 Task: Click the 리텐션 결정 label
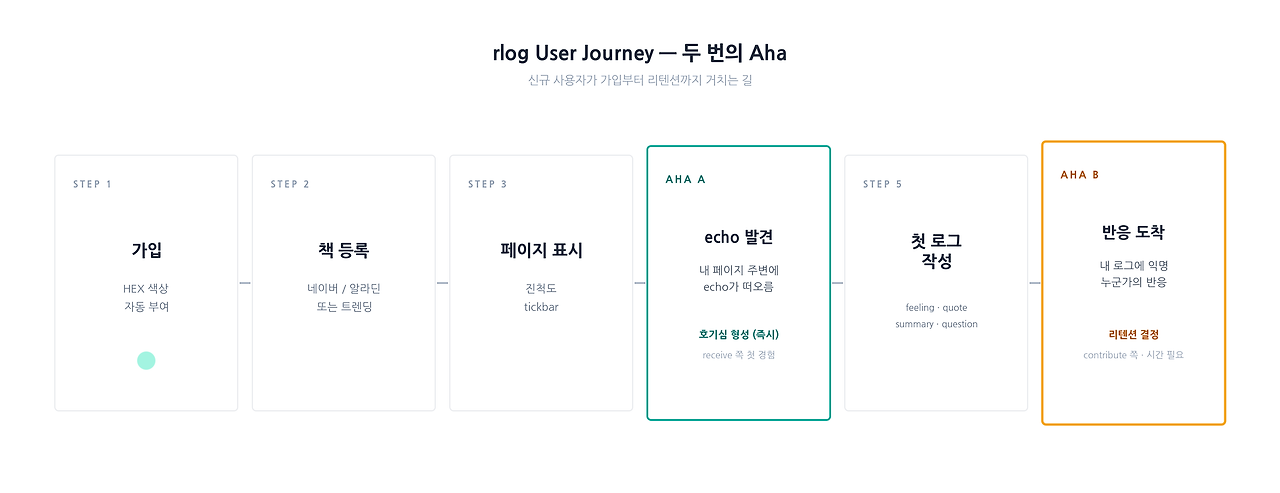pyautogui.click(x=1134, y=334)
